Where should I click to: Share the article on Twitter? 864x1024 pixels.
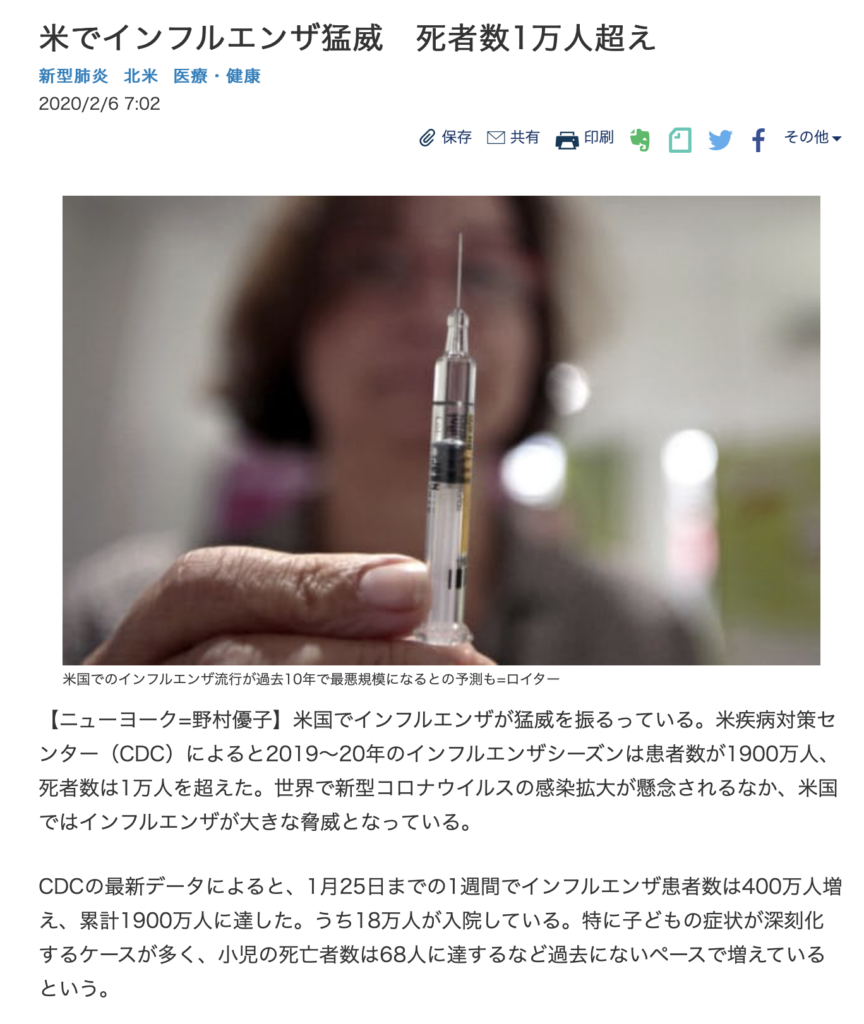pos(720,140)
